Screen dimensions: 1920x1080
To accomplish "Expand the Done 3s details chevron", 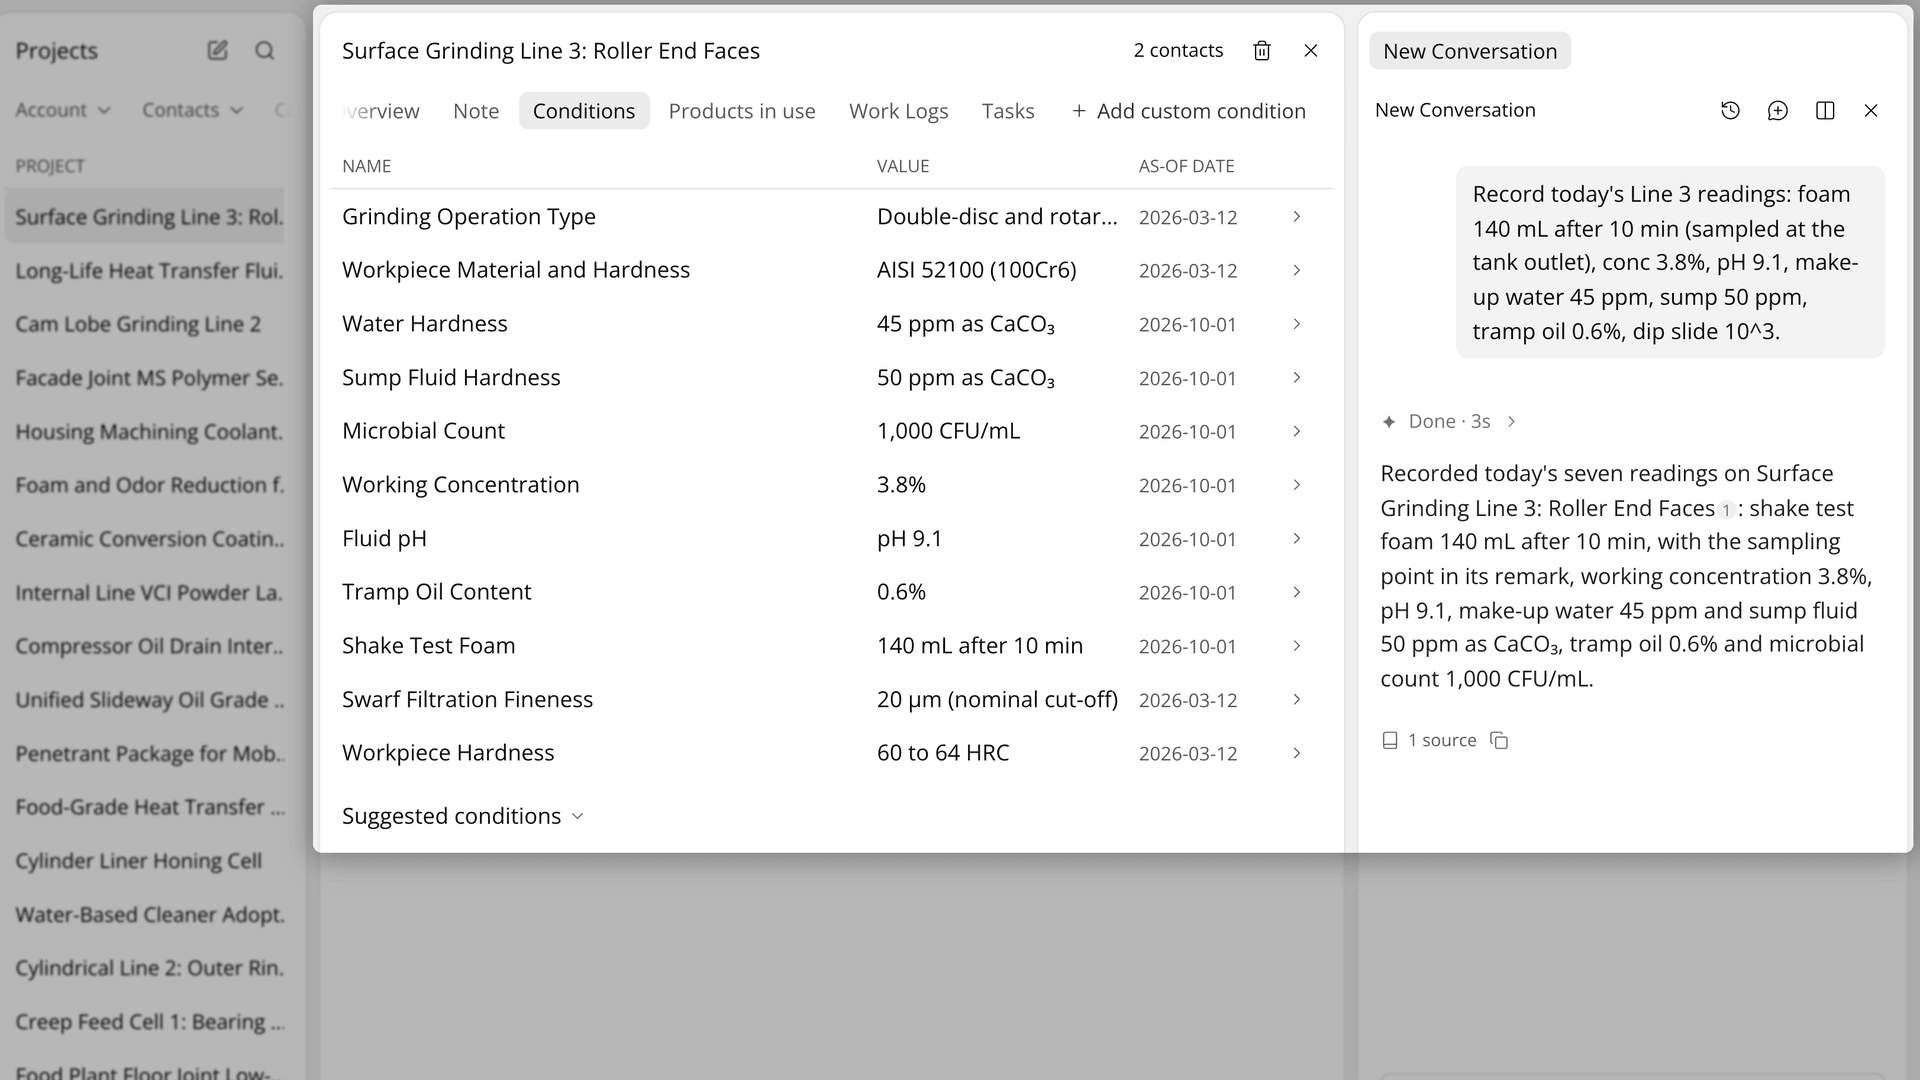I will point(1512,422).
